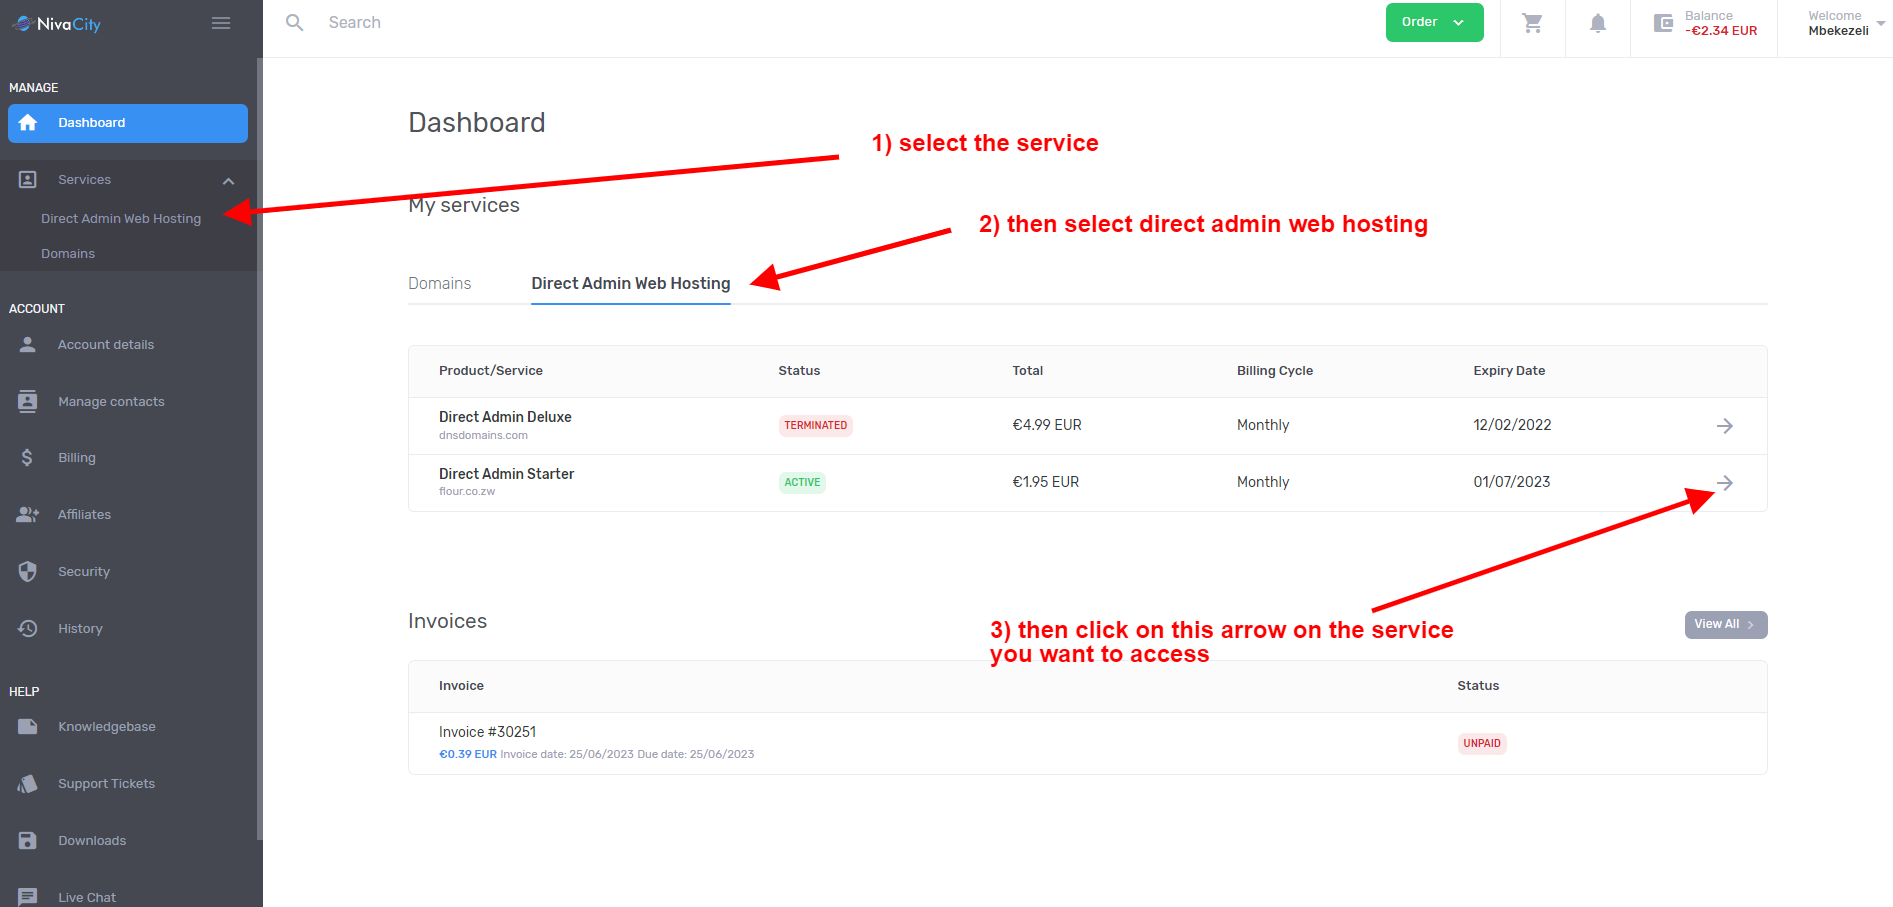
Task: Click the UNPAID invoice status badge
Action: (1482, 744)
